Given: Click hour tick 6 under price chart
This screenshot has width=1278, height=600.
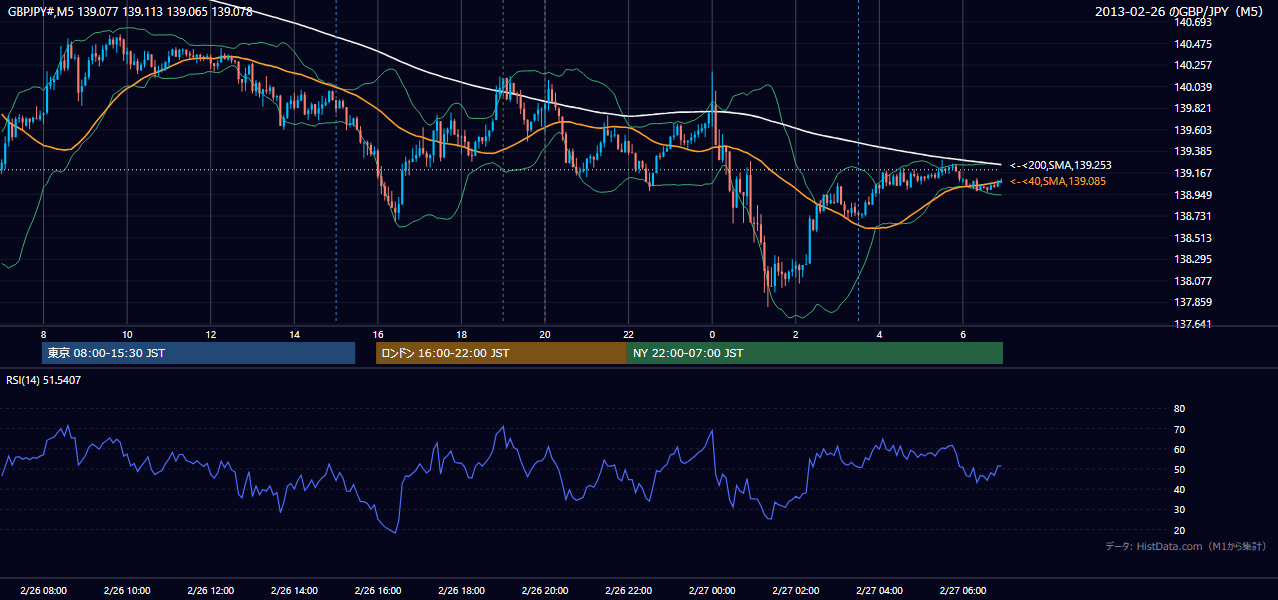Looking at the screenshot, I should pyautogui.click(x=963, y=334).
